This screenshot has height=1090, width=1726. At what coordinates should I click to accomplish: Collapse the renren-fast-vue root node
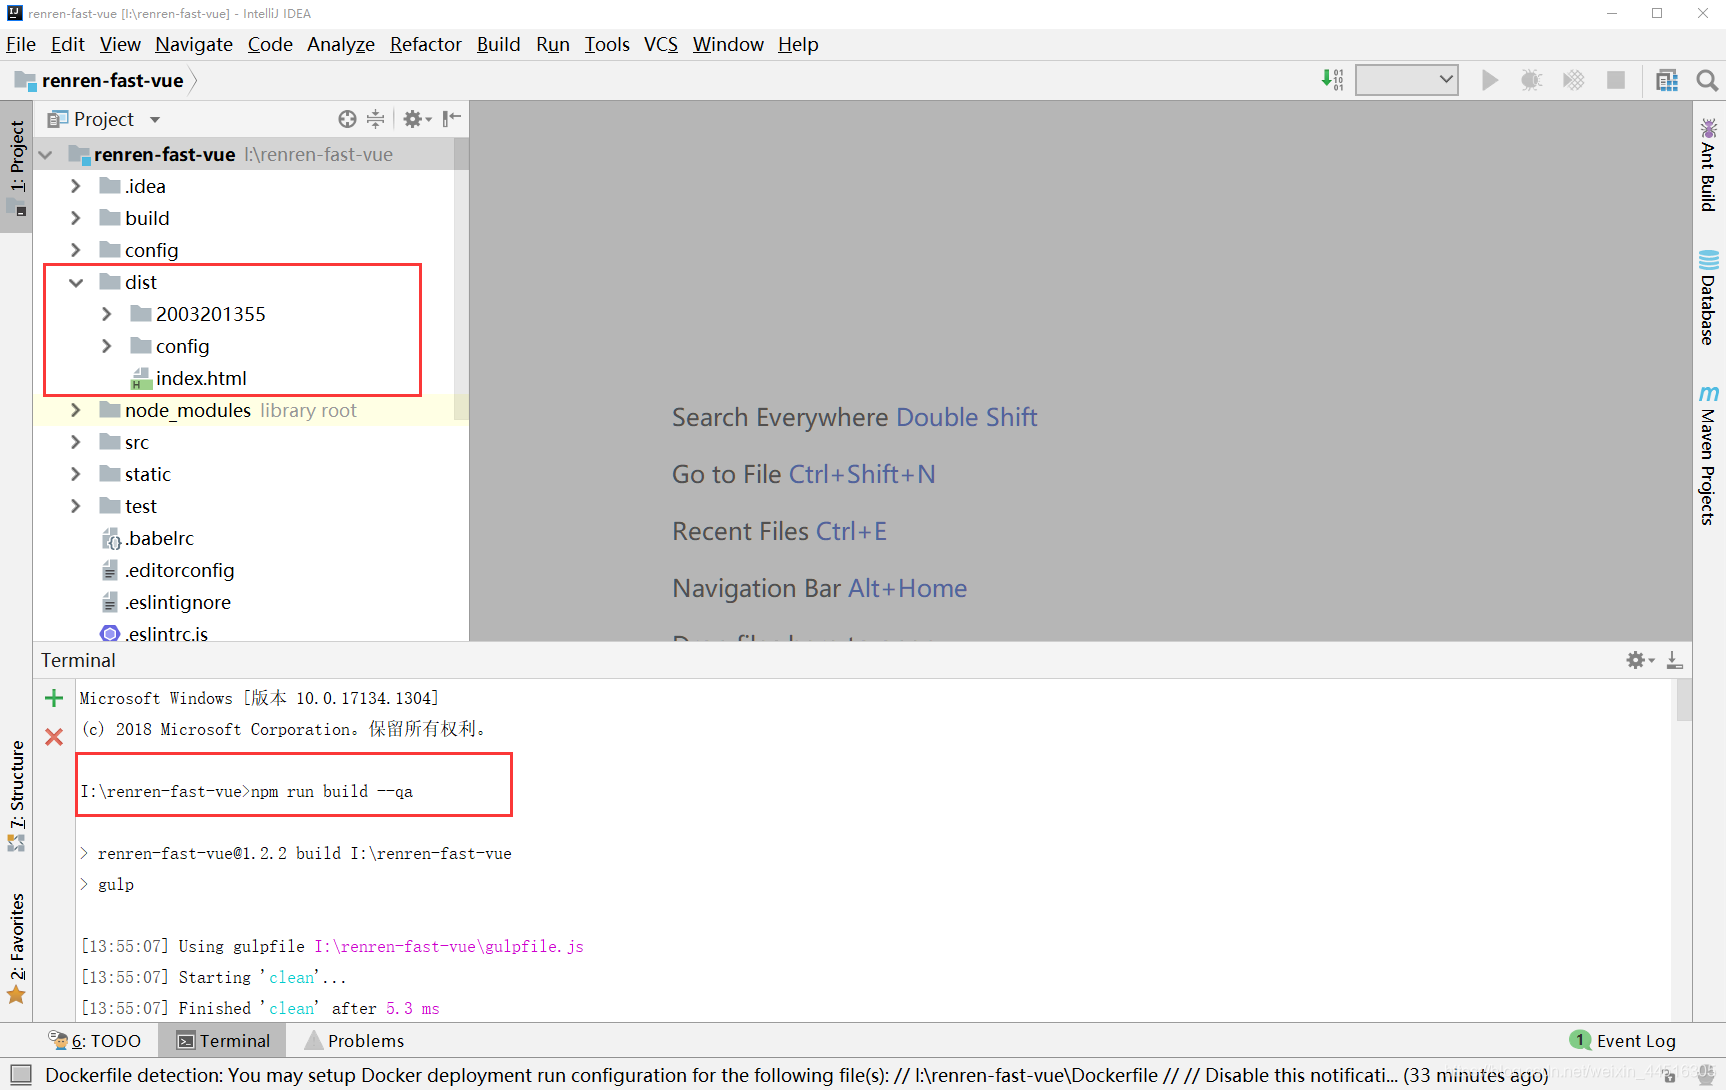click(46, 155)
